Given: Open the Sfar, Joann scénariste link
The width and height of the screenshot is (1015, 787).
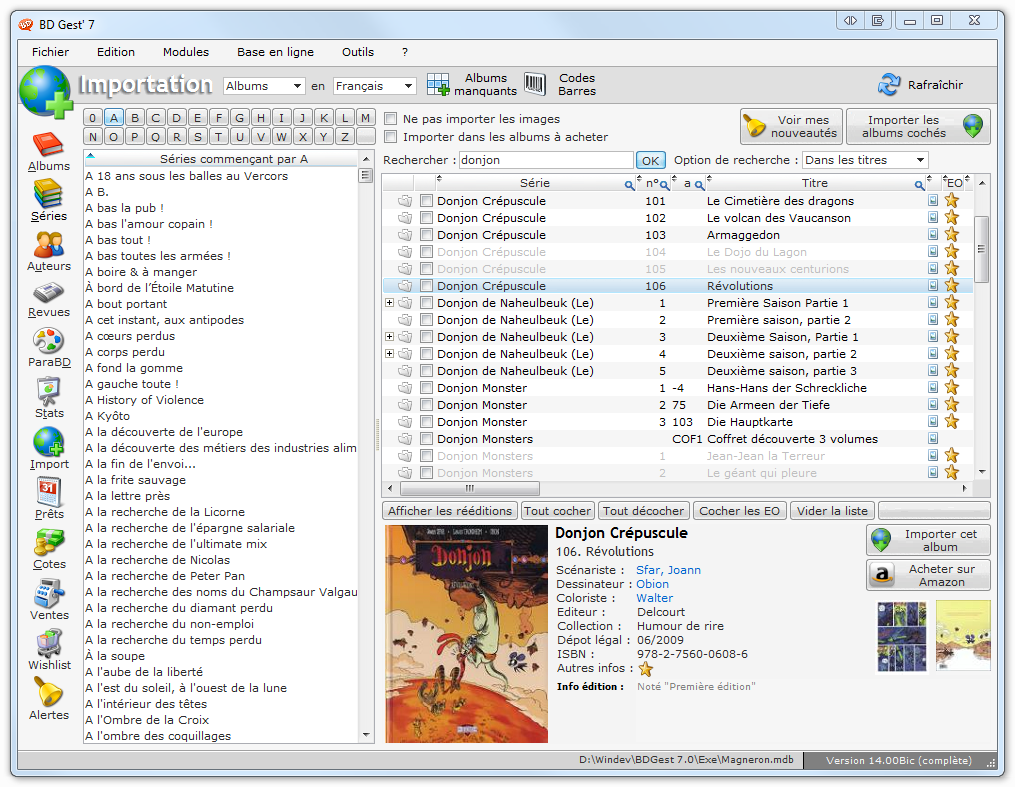Looking at the screenshot, I should pyautogui.click(x=668, y=570).
